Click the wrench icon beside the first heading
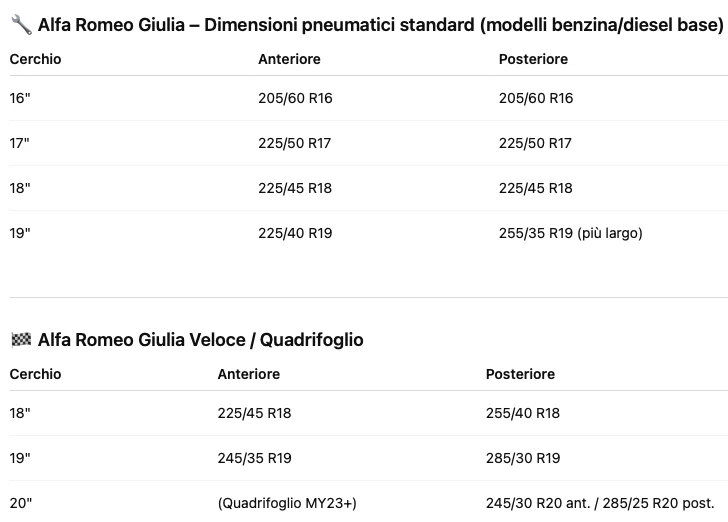This screenshot has height=522, width=728. [x=20, y=25]
